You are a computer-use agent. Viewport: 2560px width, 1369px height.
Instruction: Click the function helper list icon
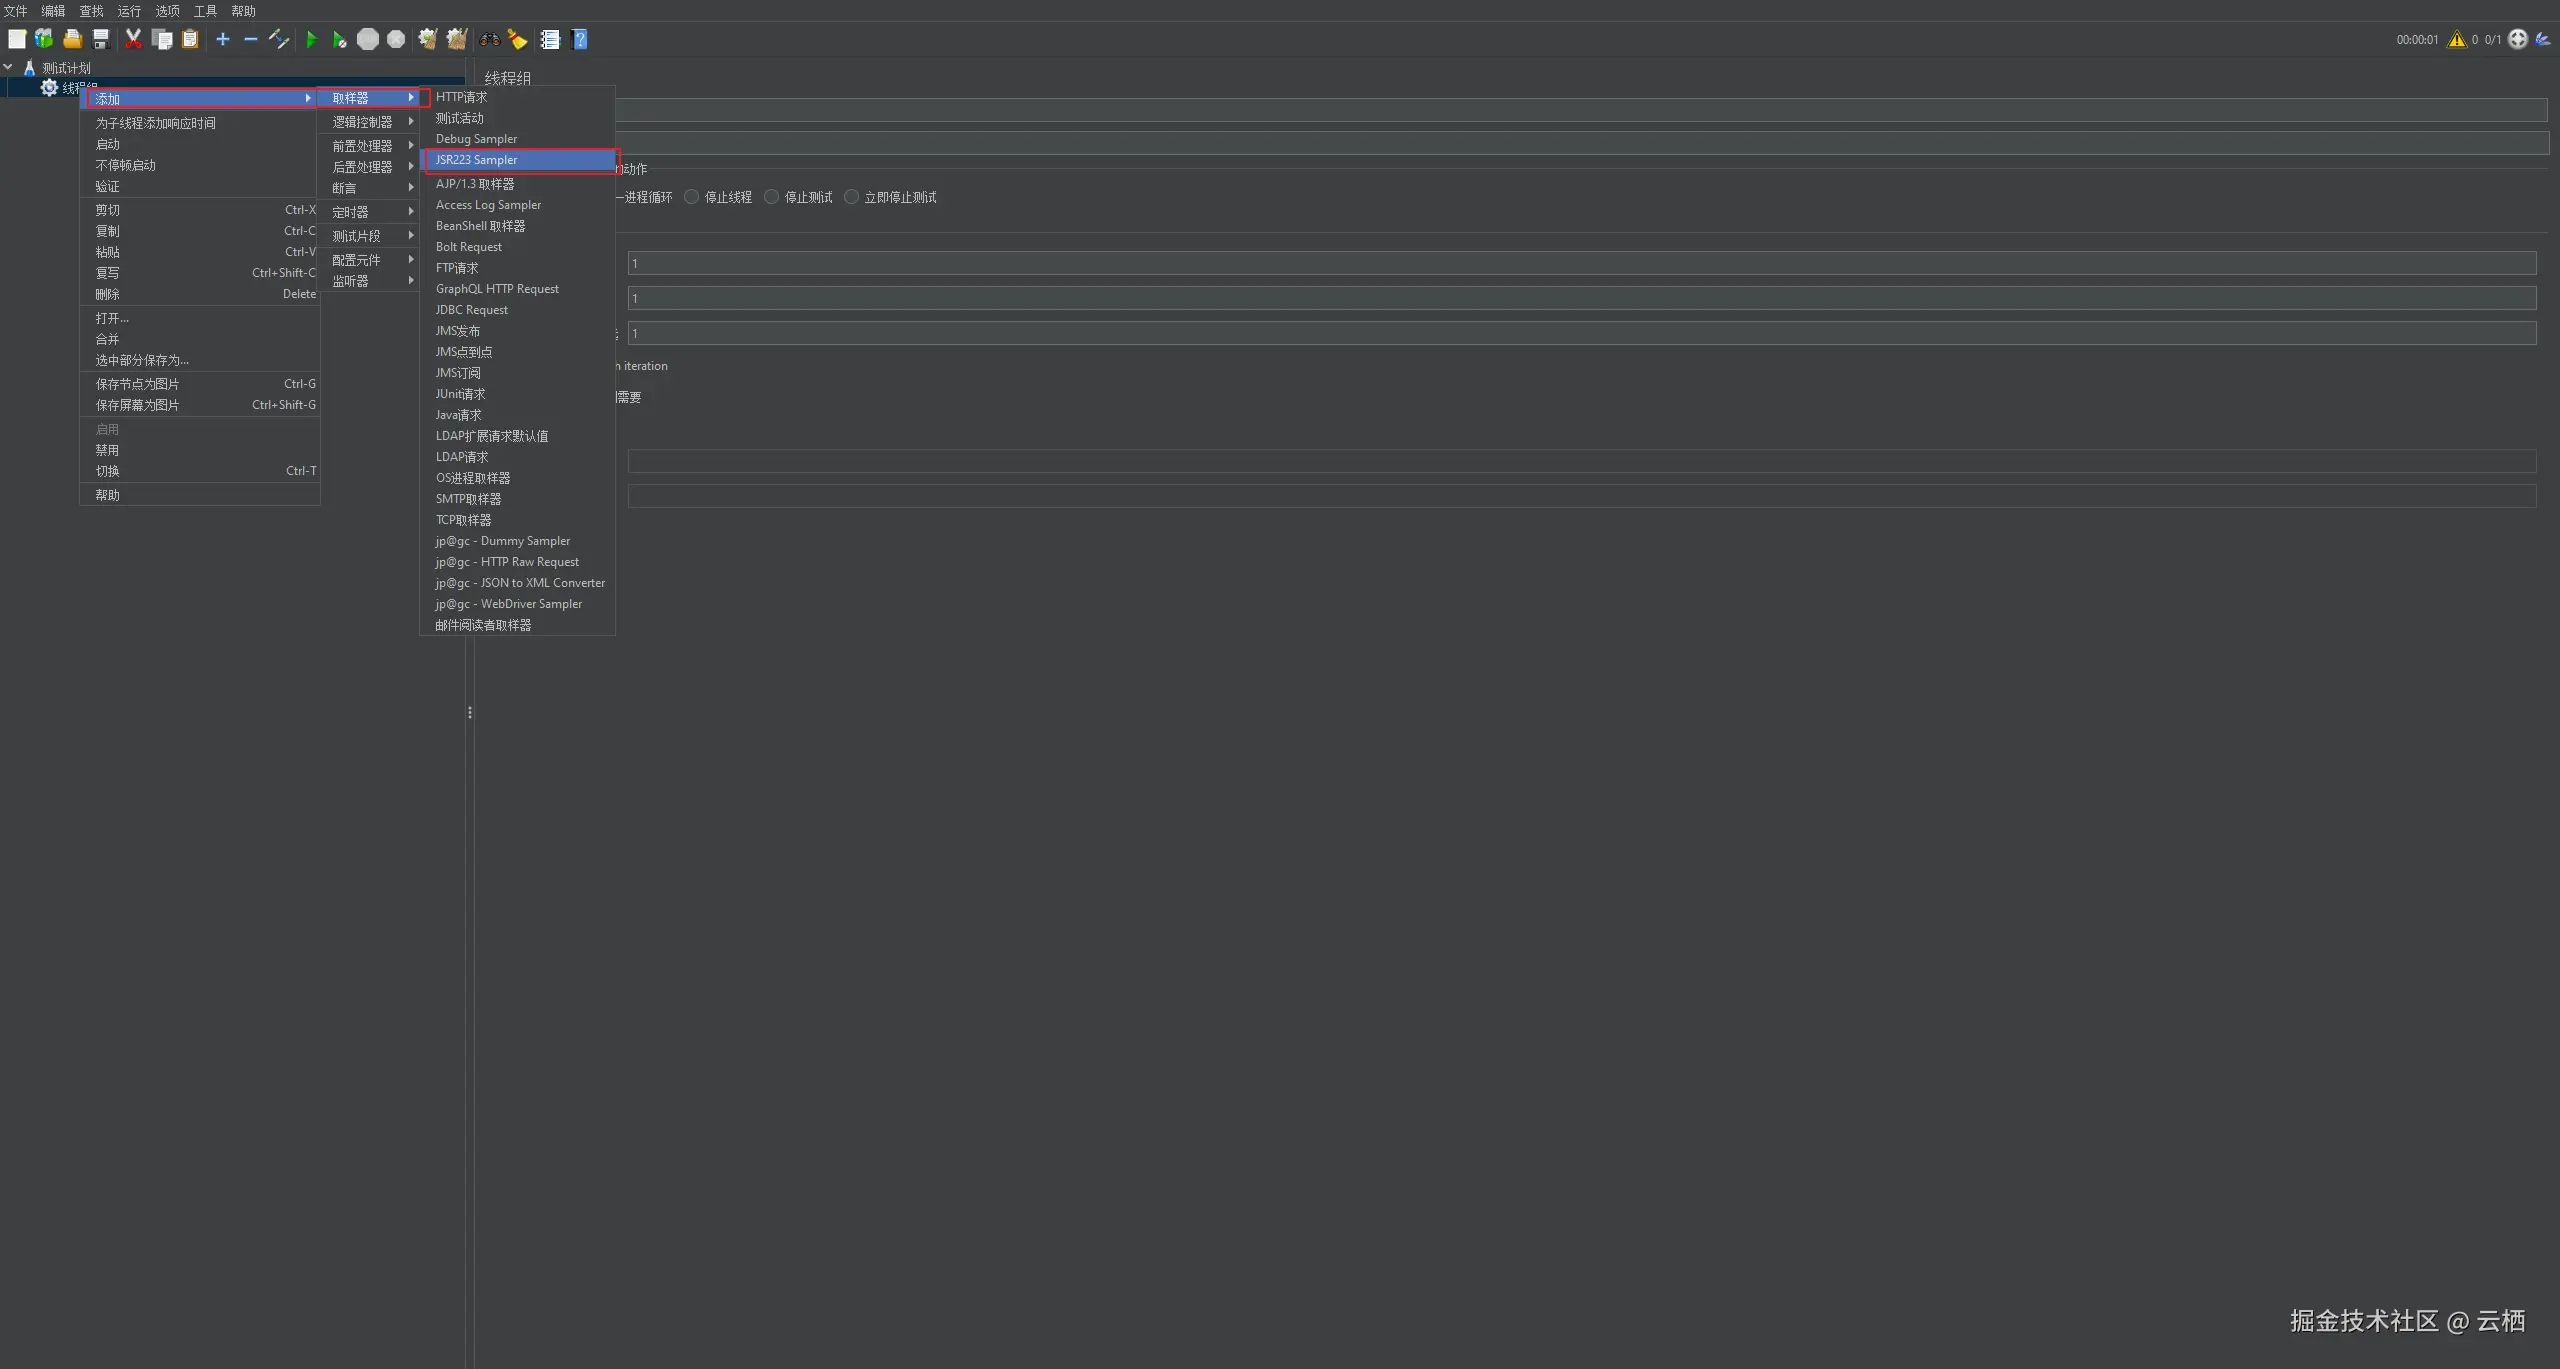tap(550, 40)
